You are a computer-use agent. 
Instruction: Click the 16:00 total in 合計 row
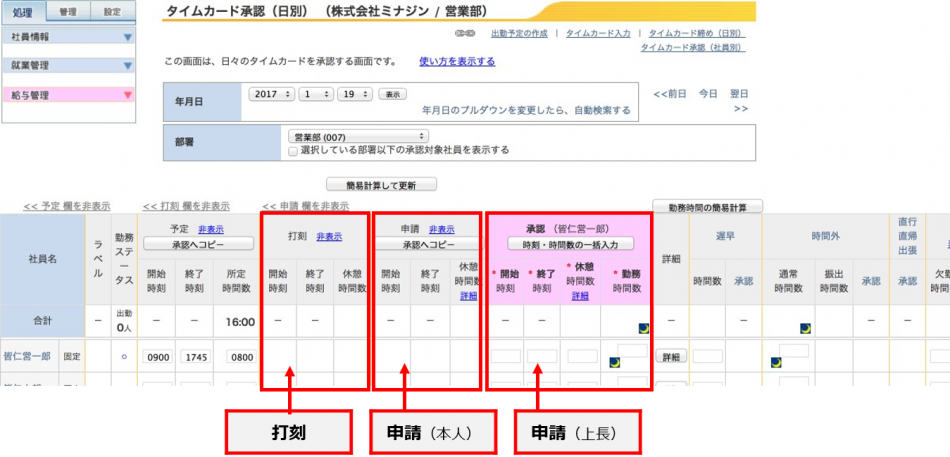coord(241,322)
